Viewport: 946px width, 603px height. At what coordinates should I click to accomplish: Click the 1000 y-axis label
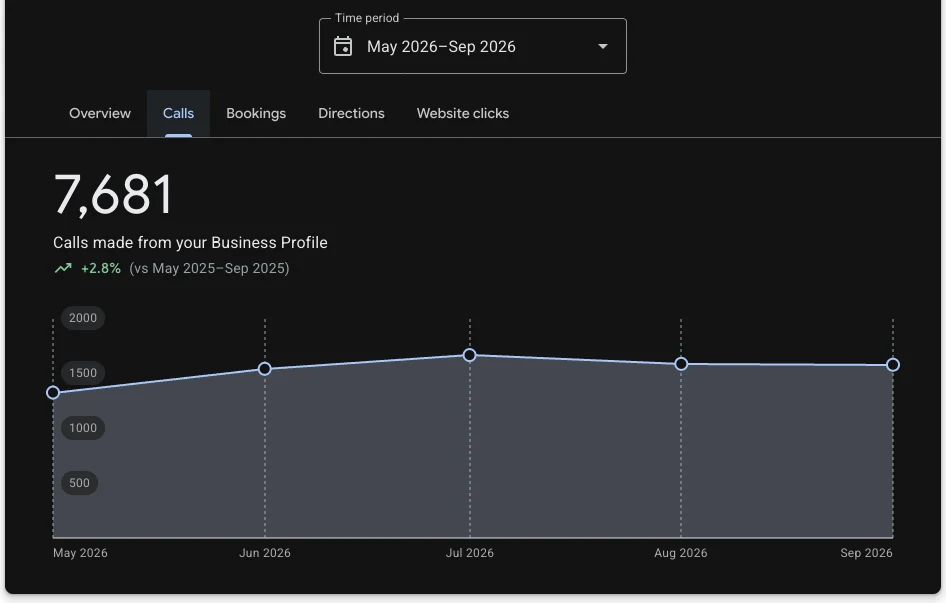(x=83, y=428)
